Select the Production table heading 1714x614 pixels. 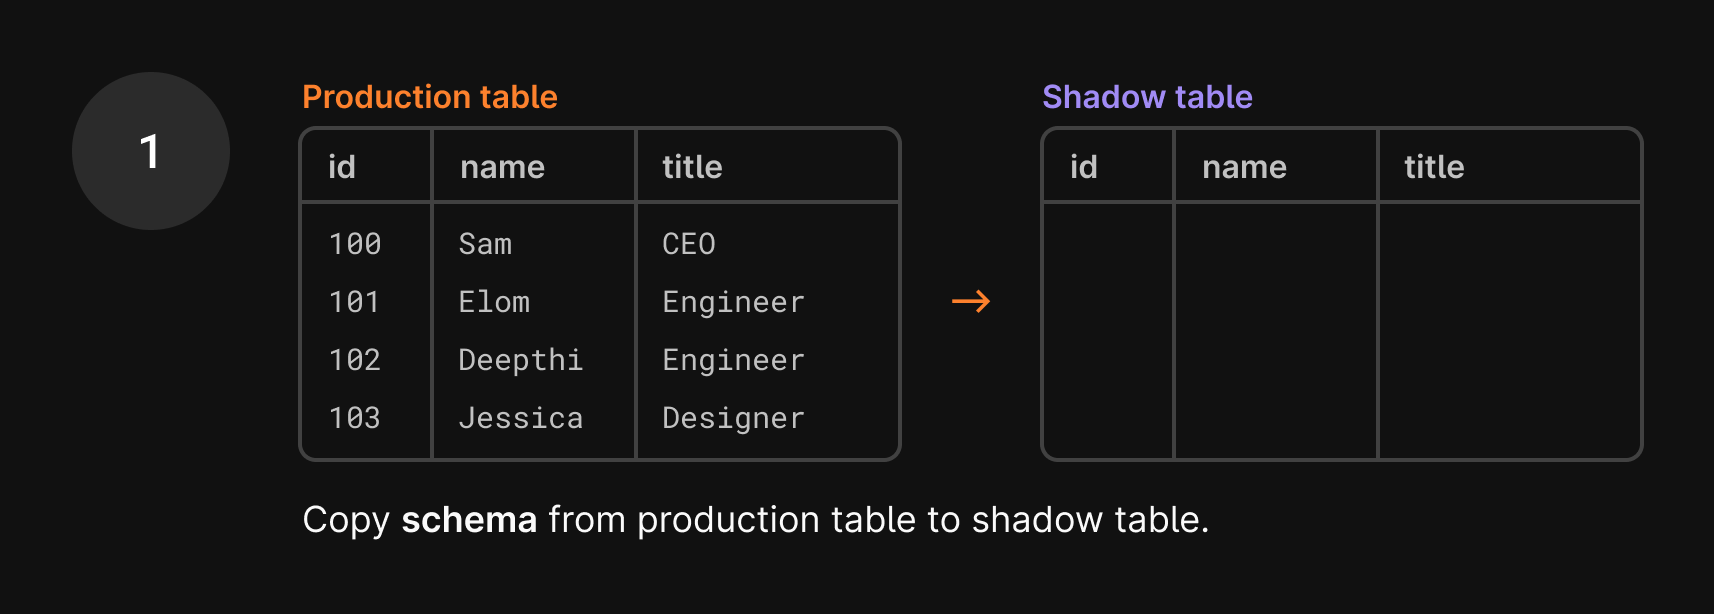coord(430,97)
